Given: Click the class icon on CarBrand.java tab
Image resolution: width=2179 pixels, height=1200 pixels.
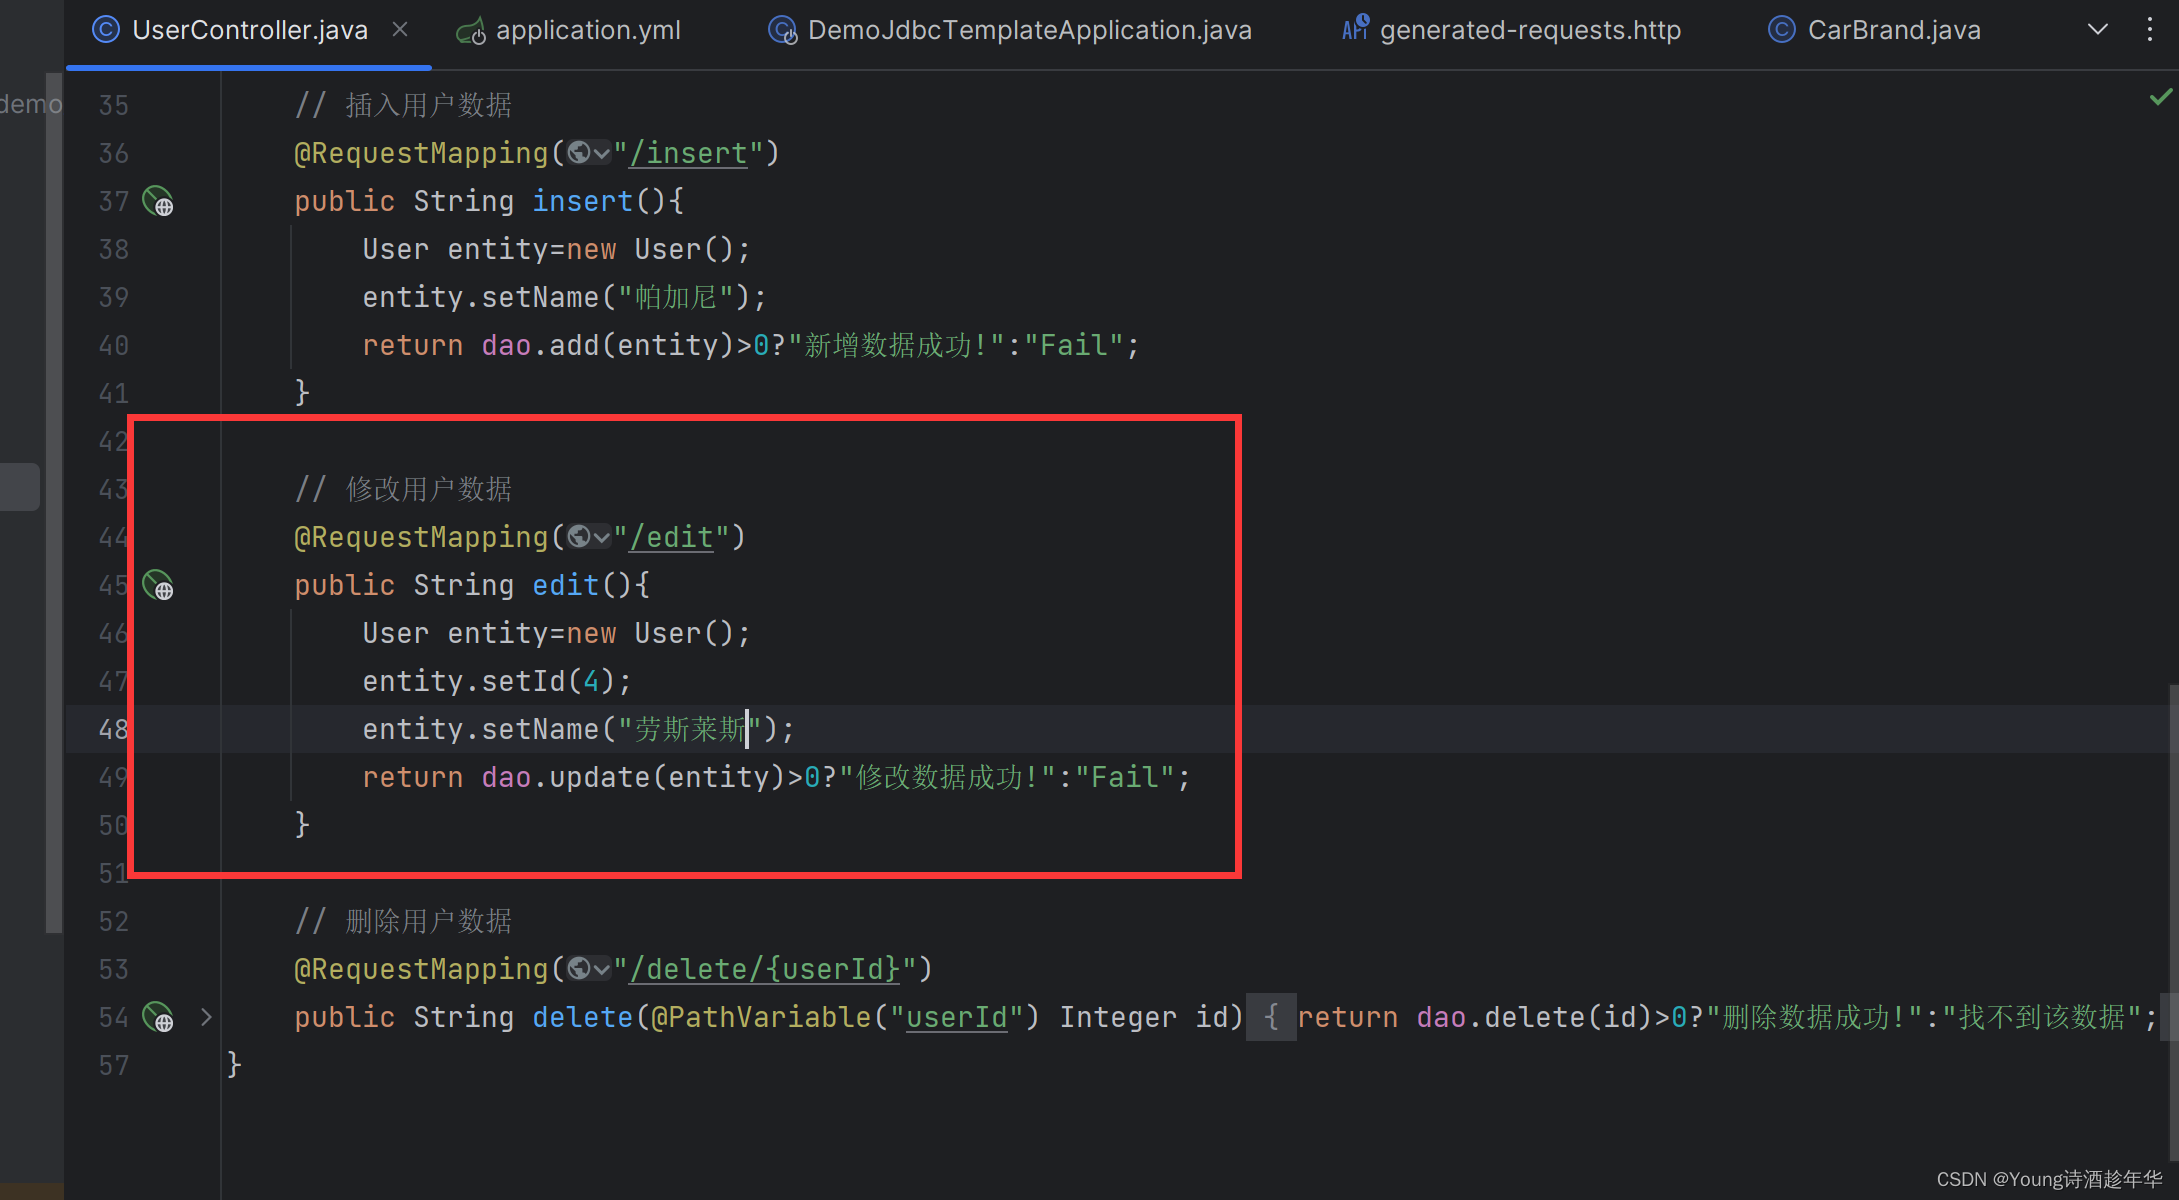Looking at the screenshot, I should click(1782, 29).
